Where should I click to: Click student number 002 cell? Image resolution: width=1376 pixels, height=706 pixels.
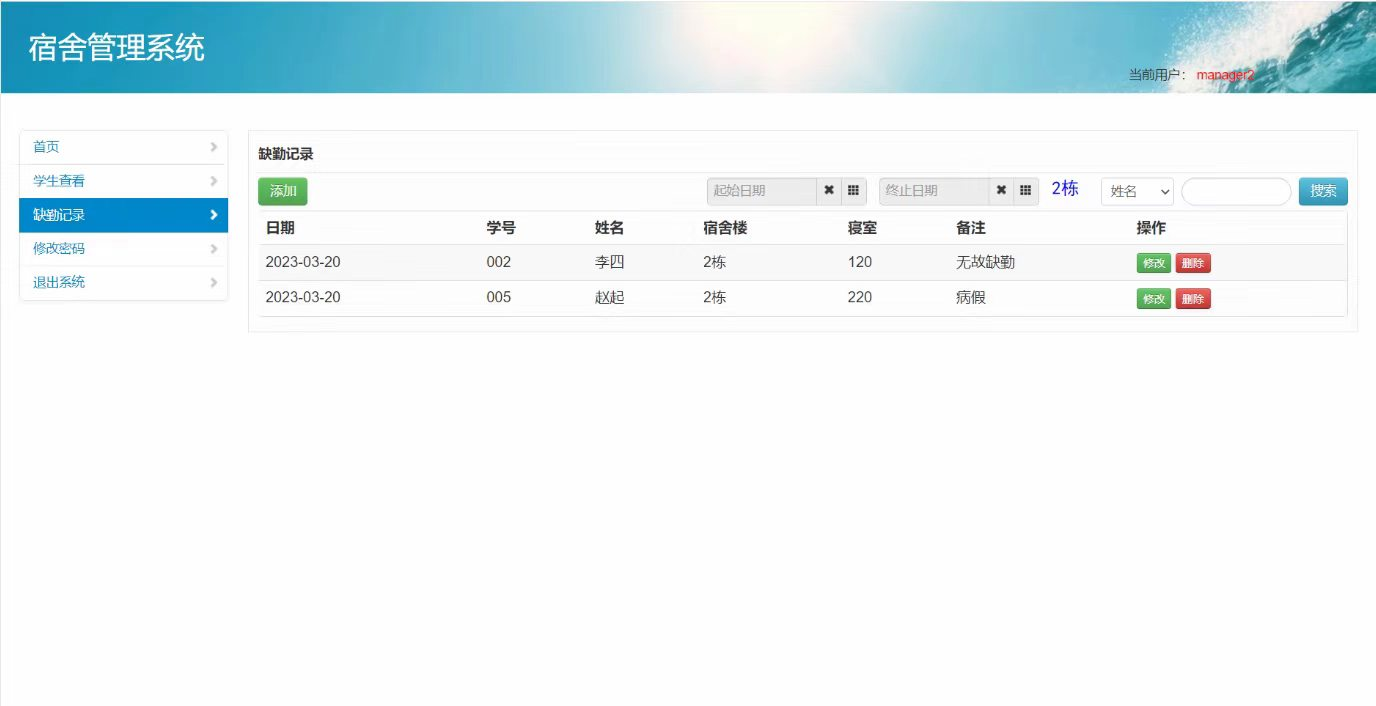pyautogui.click(x=499, y=262)
